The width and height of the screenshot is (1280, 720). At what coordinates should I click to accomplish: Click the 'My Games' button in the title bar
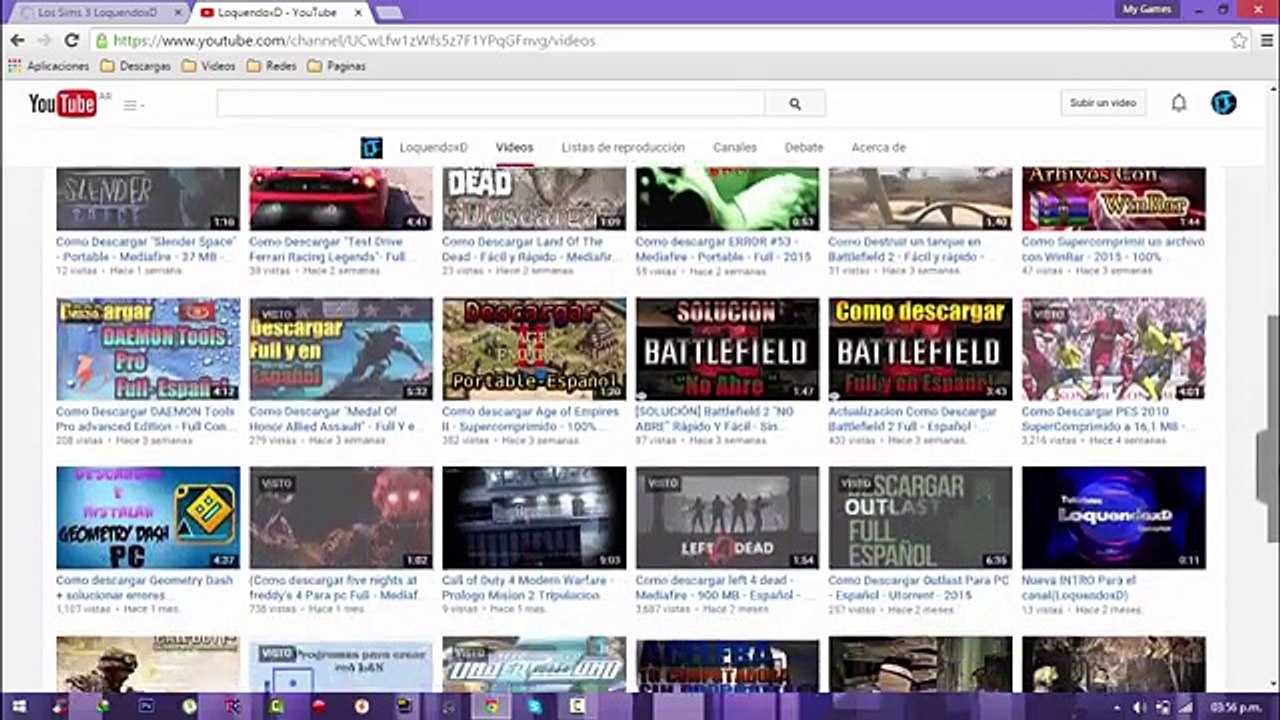(x=1145, y=9)
